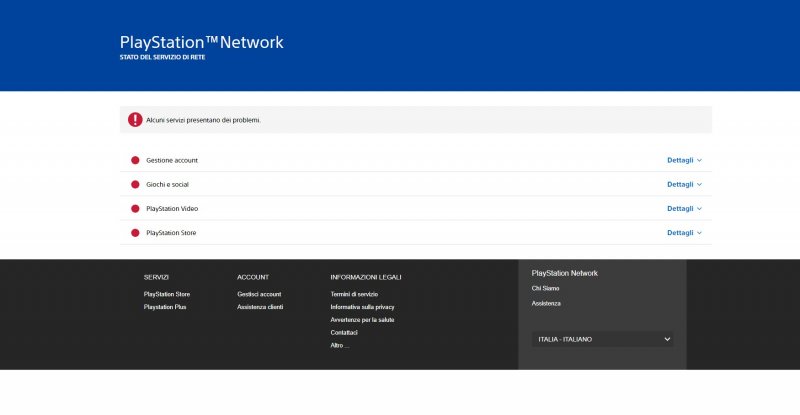Image resolution: width=800 pixels, height=415 pixels.
Task: Click the PlayStation Network header title
Action: [202, 42]
